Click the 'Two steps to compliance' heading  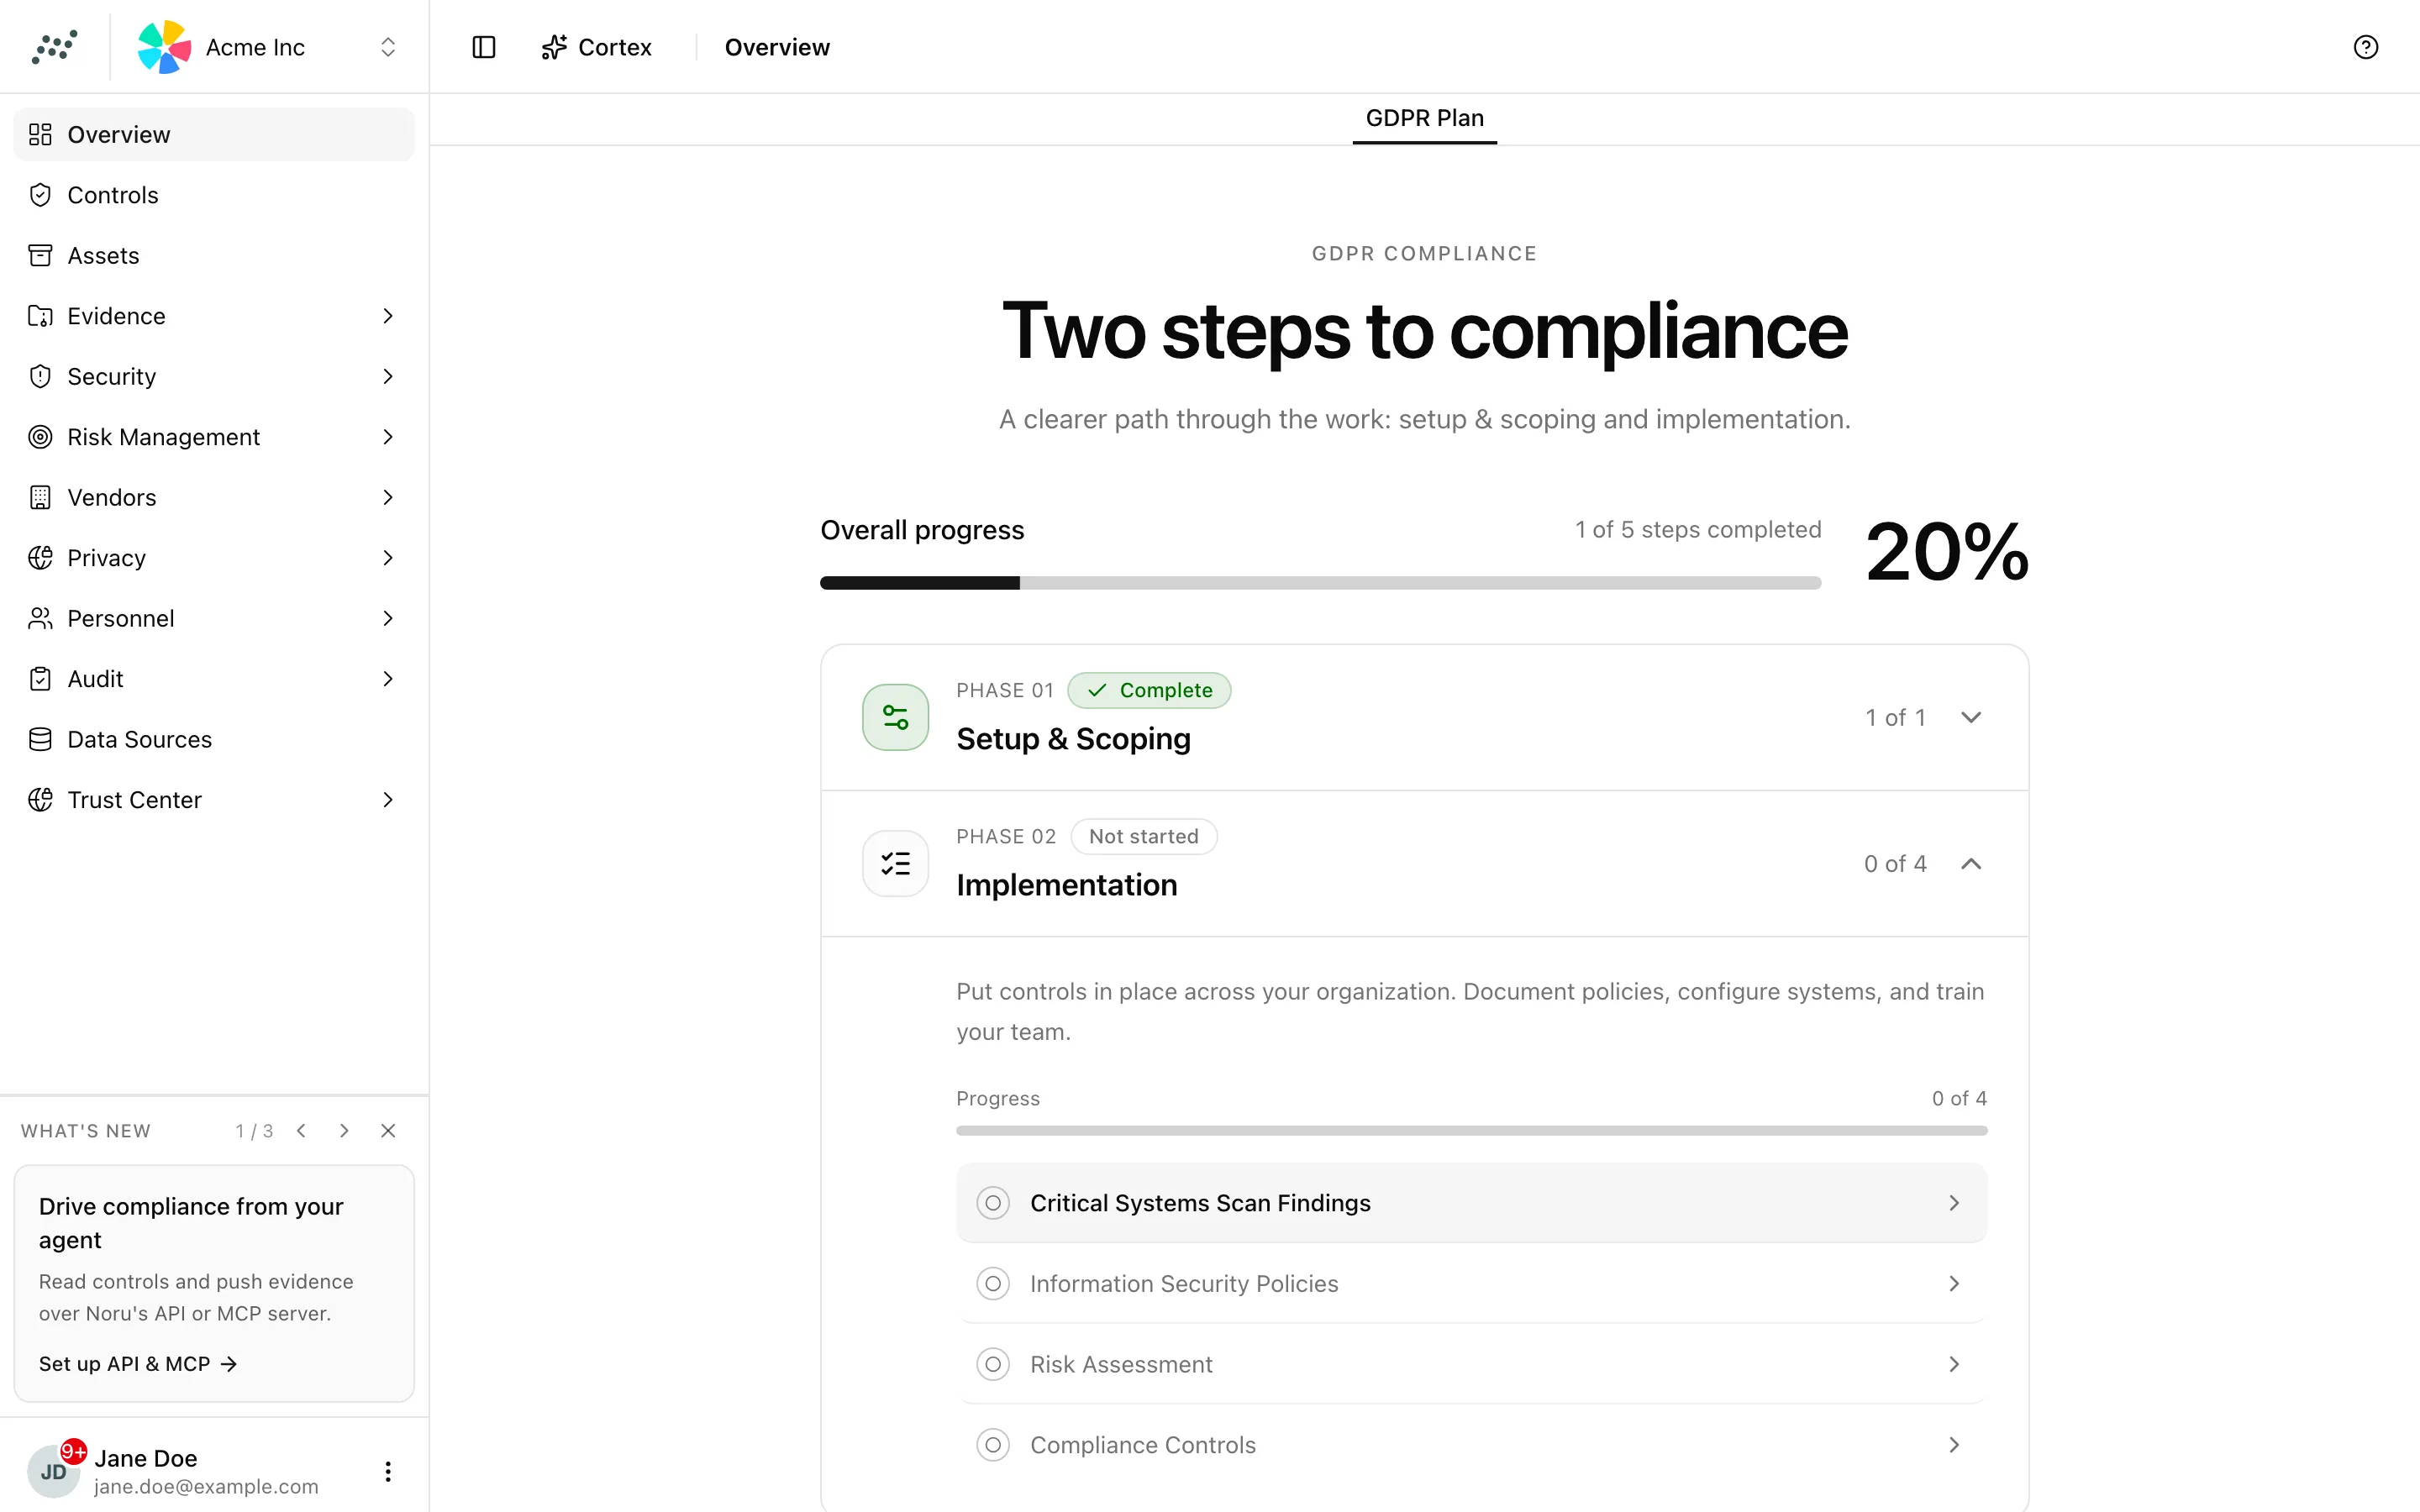(x=1424, y=331)
